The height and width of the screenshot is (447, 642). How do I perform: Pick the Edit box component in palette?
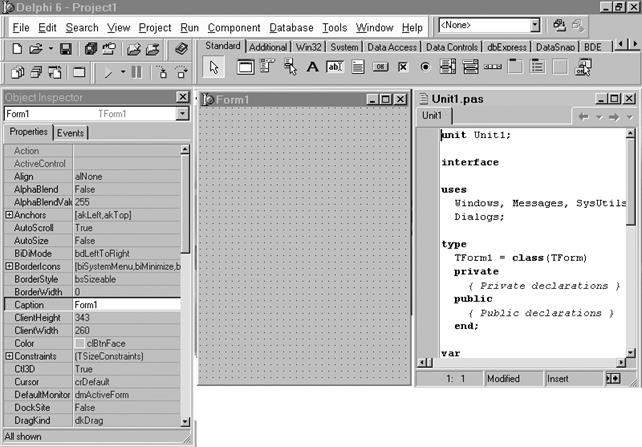(x=335, y=67)
